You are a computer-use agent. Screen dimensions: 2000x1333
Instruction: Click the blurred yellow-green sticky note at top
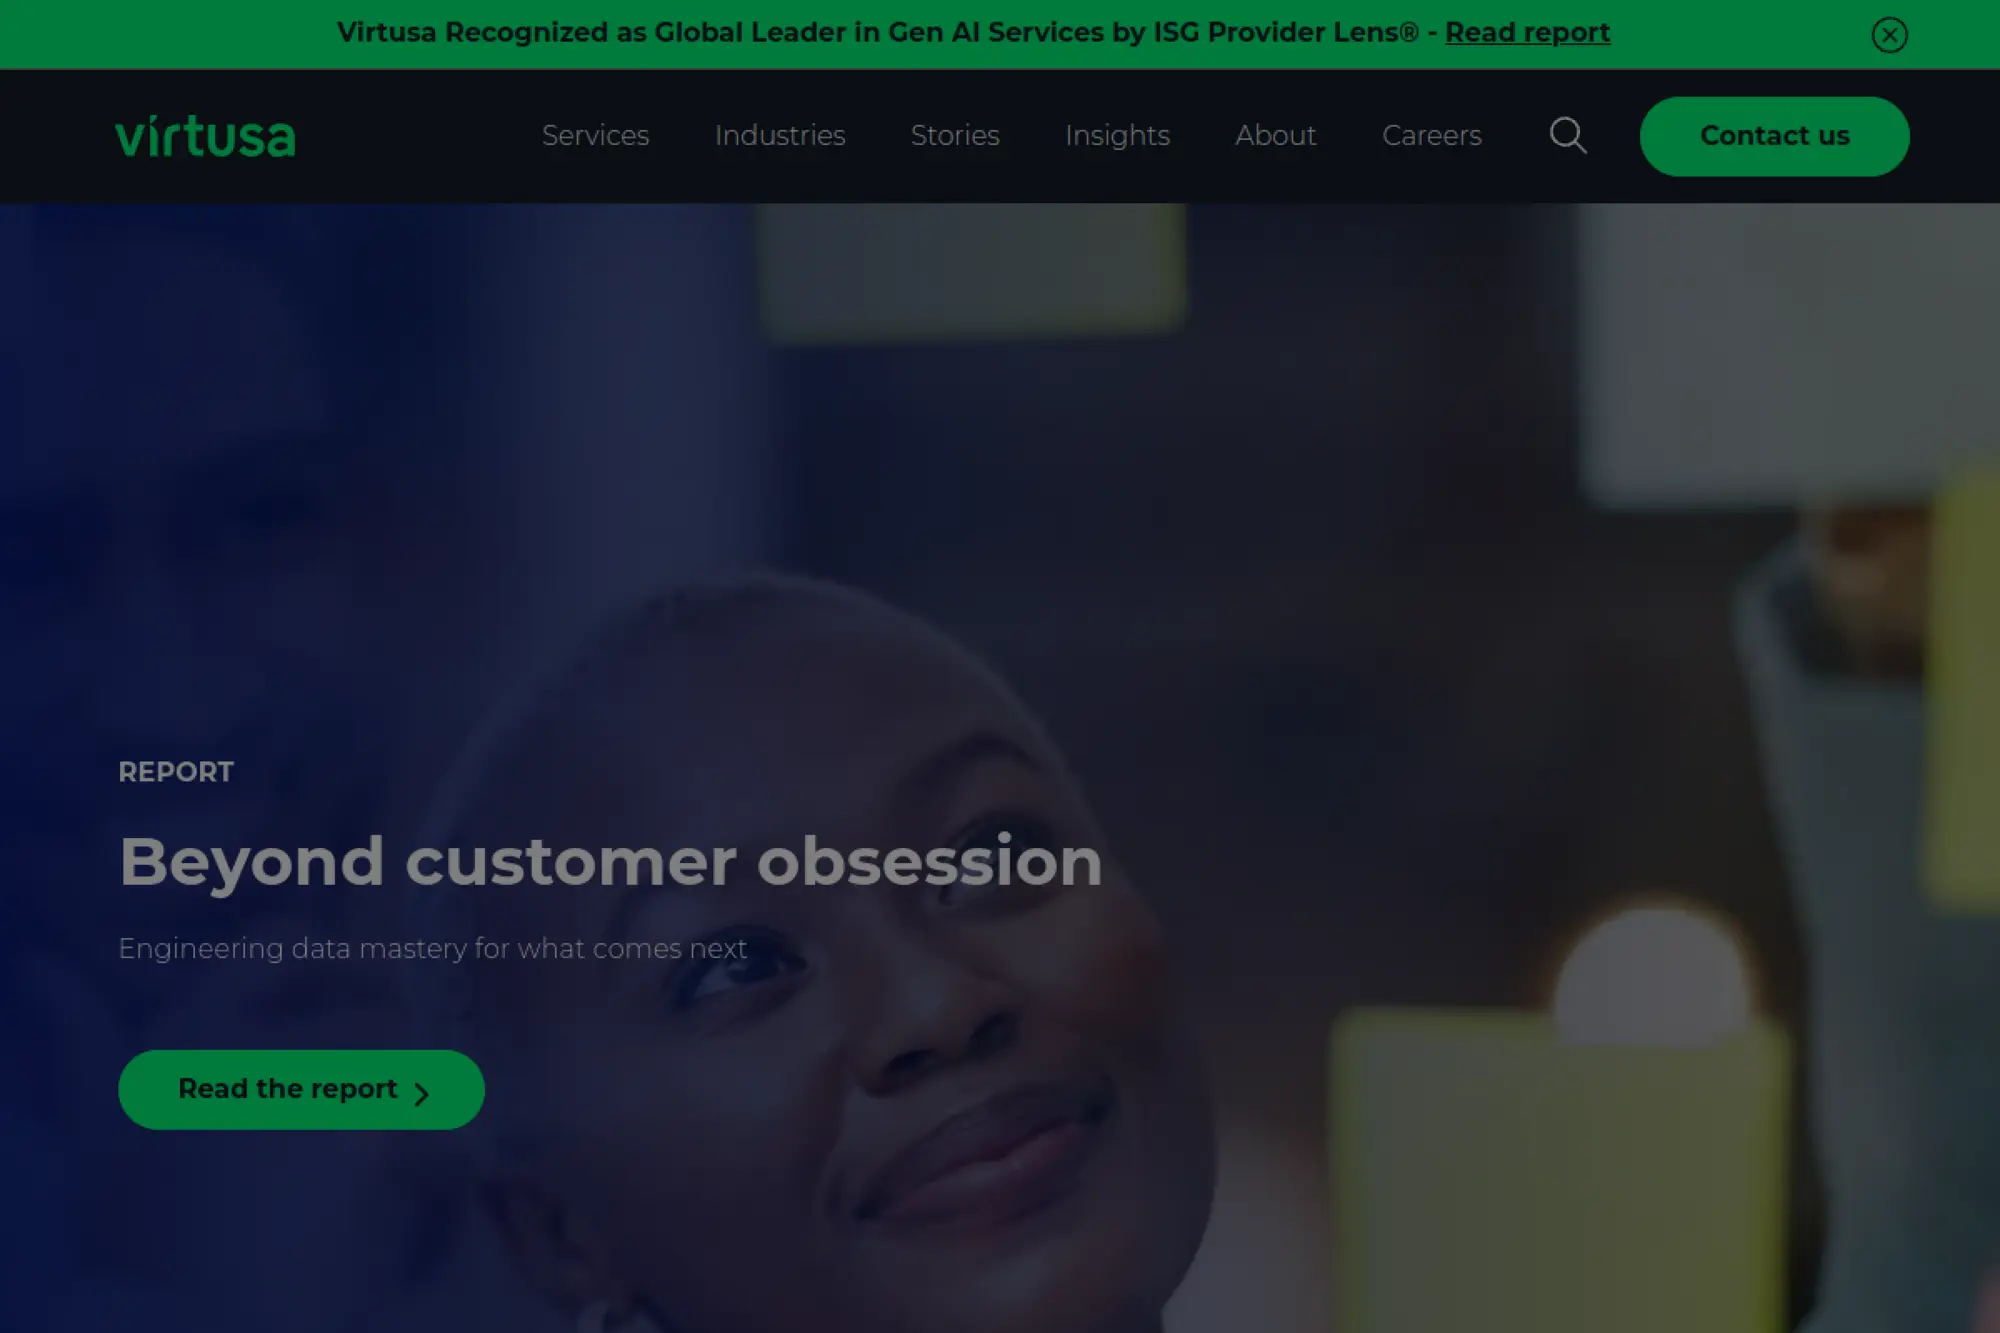click(970, 268)
